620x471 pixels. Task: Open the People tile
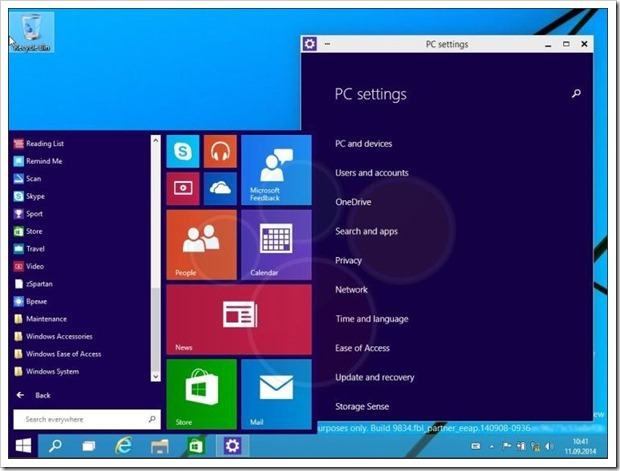pos(201,245)
